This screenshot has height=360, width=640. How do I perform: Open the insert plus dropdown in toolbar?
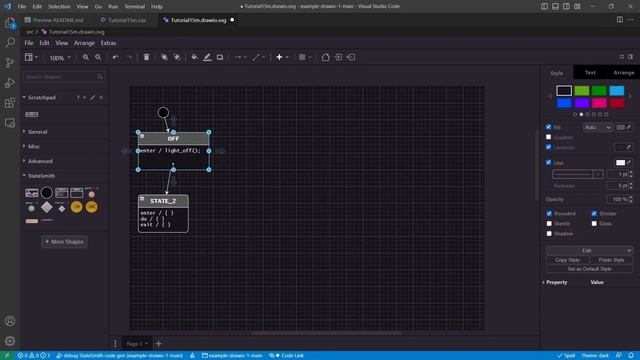point(282,57)
